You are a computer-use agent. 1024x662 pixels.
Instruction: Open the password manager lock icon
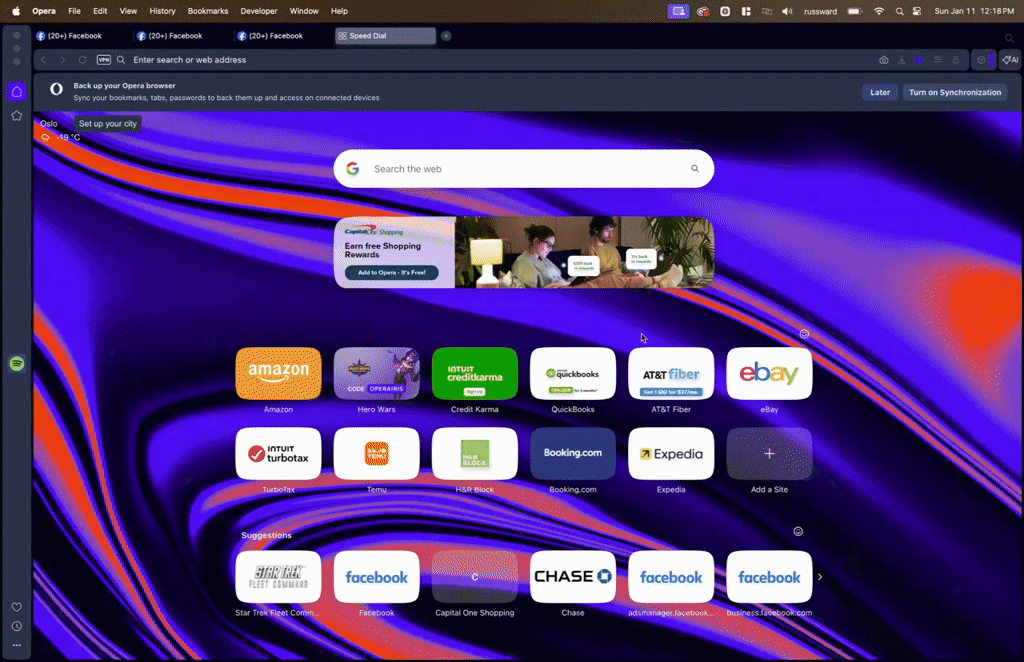[956, 60]
